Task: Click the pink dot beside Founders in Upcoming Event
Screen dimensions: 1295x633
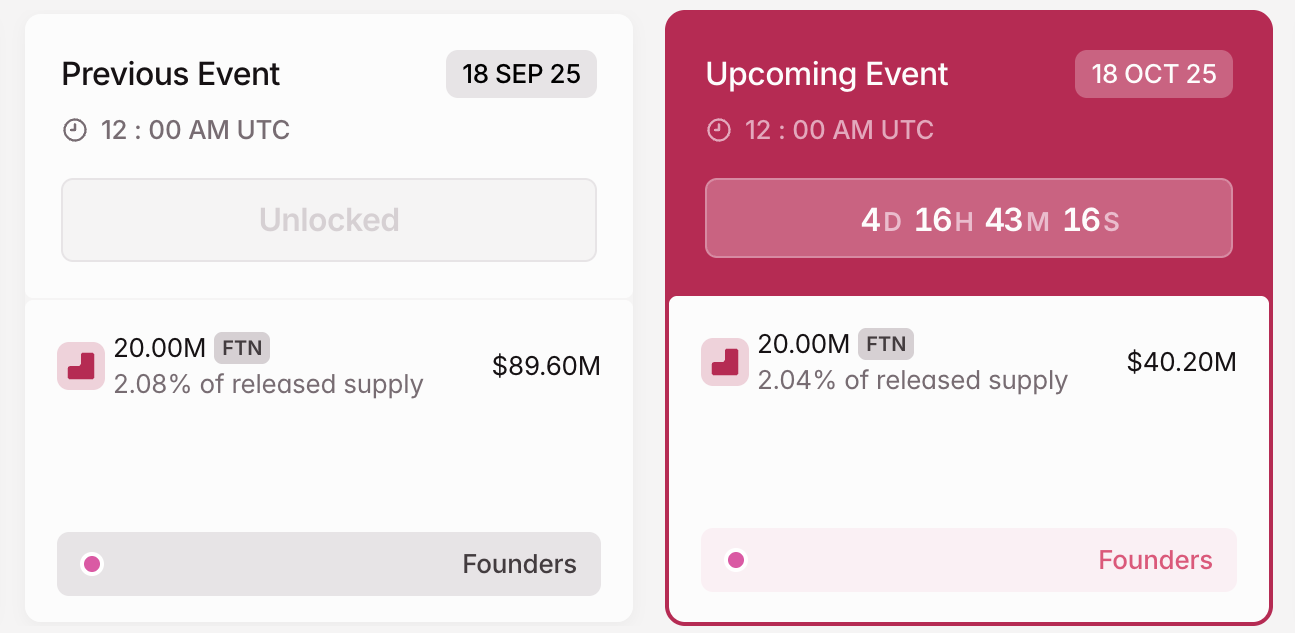Action: [737, 560]
